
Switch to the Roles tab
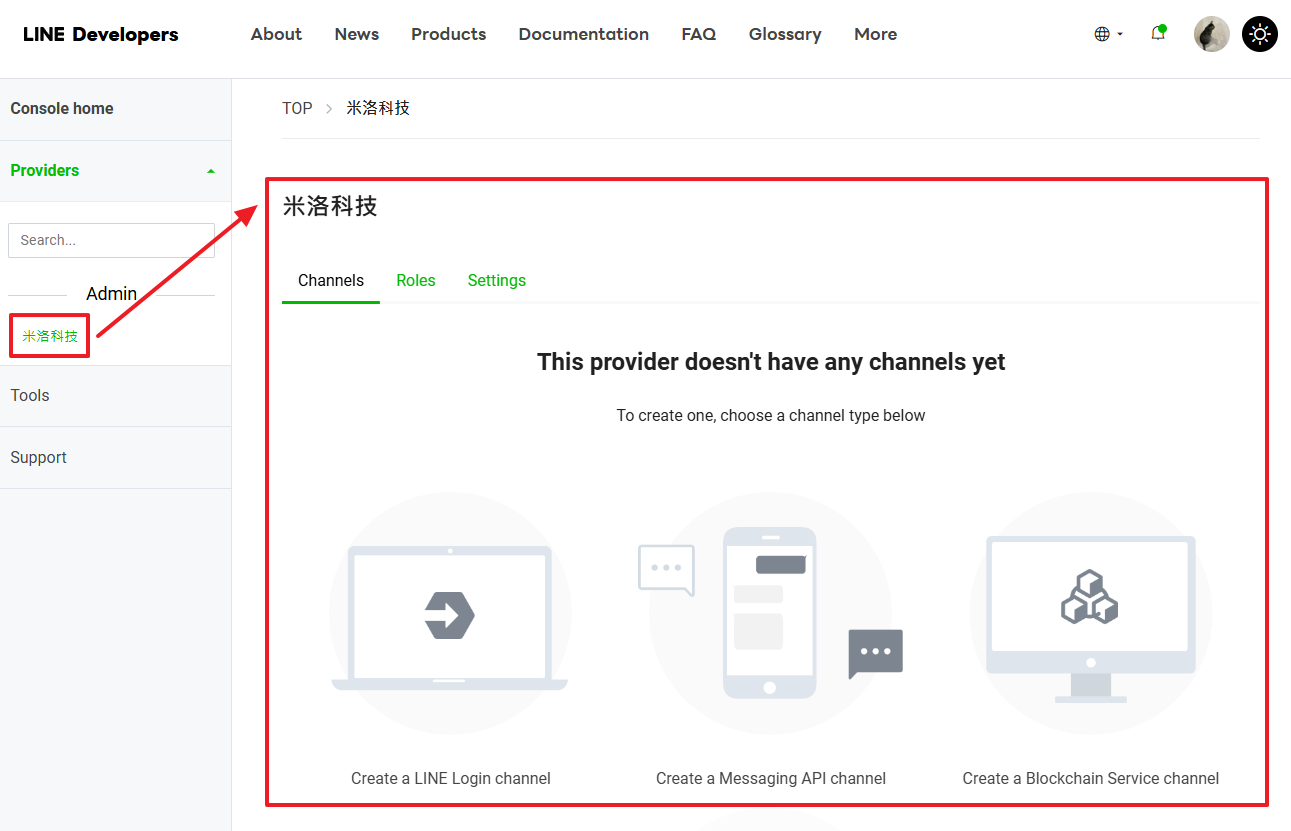point(416,281)
